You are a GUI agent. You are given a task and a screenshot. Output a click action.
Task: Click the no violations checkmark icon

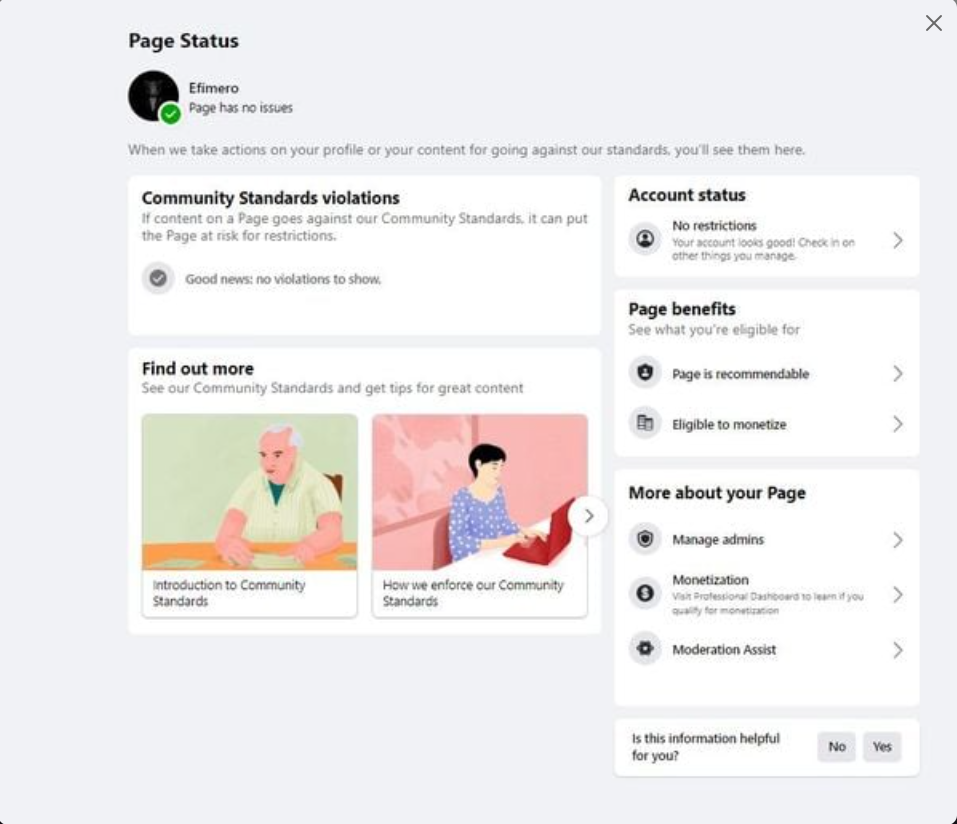click(x=158, y=279)
